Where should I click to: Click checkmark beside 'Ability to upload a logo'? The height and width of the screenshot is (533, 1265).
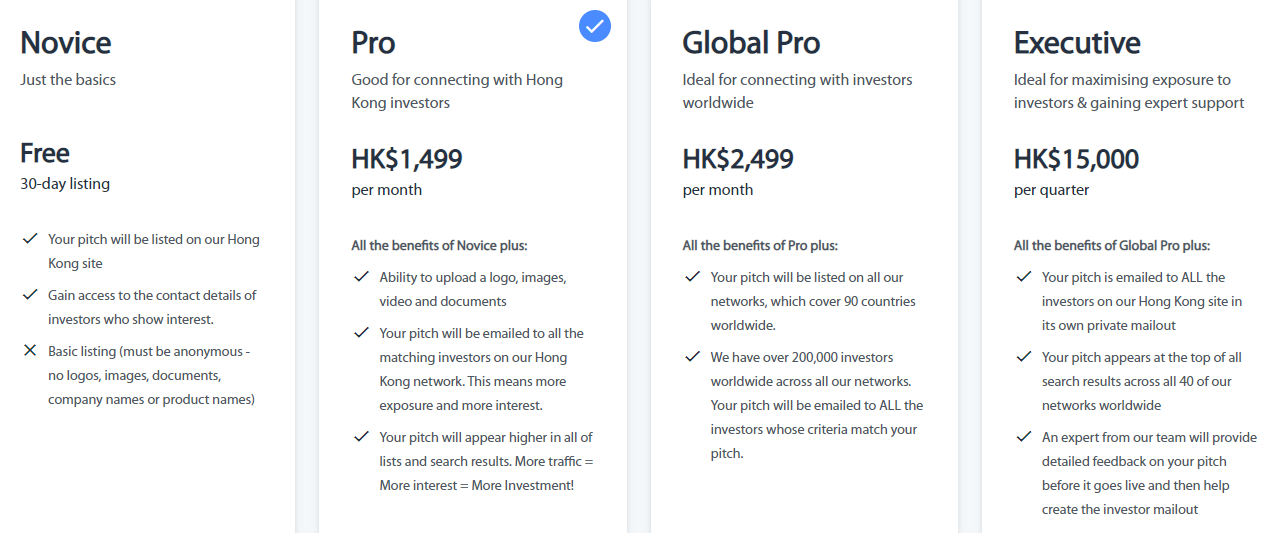(361, 277)
